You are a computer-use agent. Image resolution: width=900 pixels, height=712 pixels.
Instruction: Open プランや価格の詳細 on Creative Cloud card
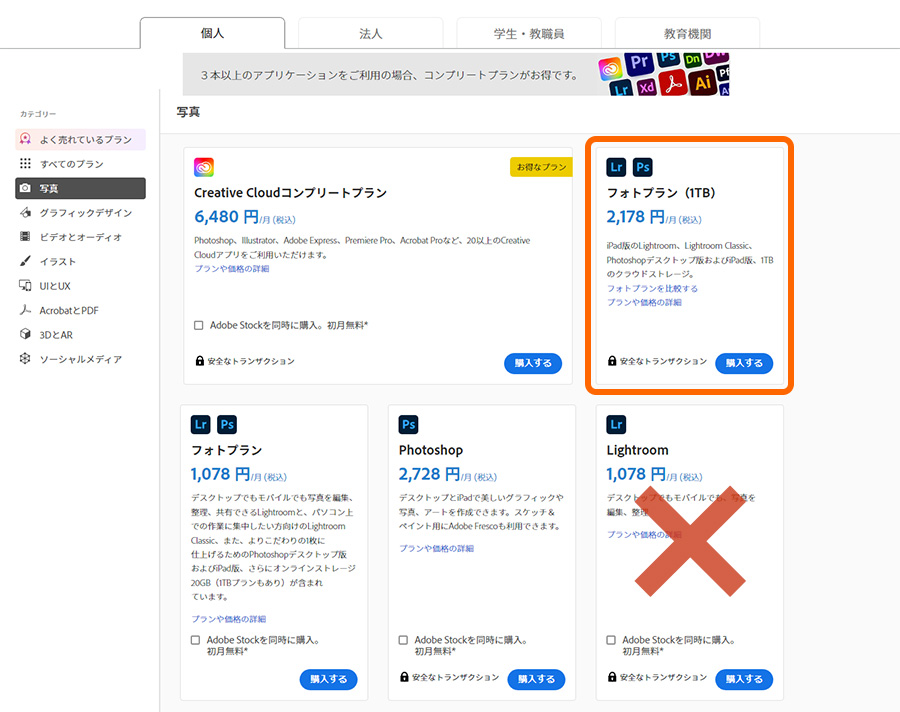232,269
